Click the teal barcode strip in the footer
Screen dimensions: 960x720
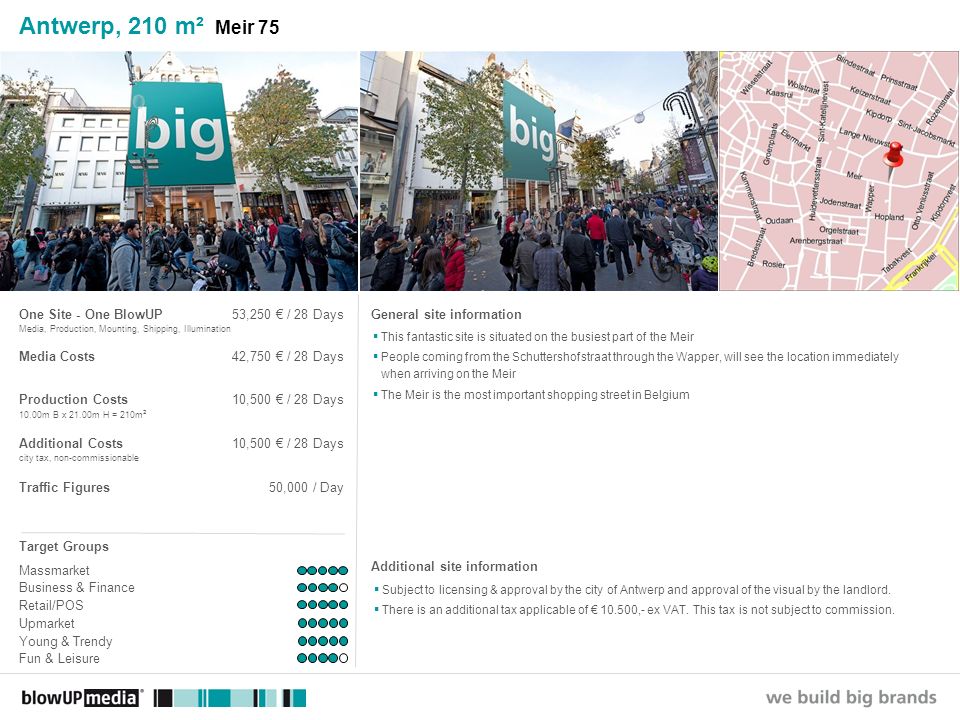(230, 698)
